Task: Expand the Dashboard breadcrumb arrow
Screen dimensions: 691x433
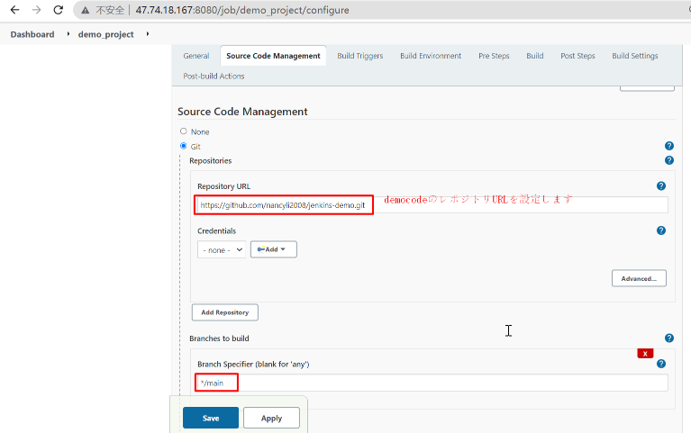Action: [x=68, y=34]
